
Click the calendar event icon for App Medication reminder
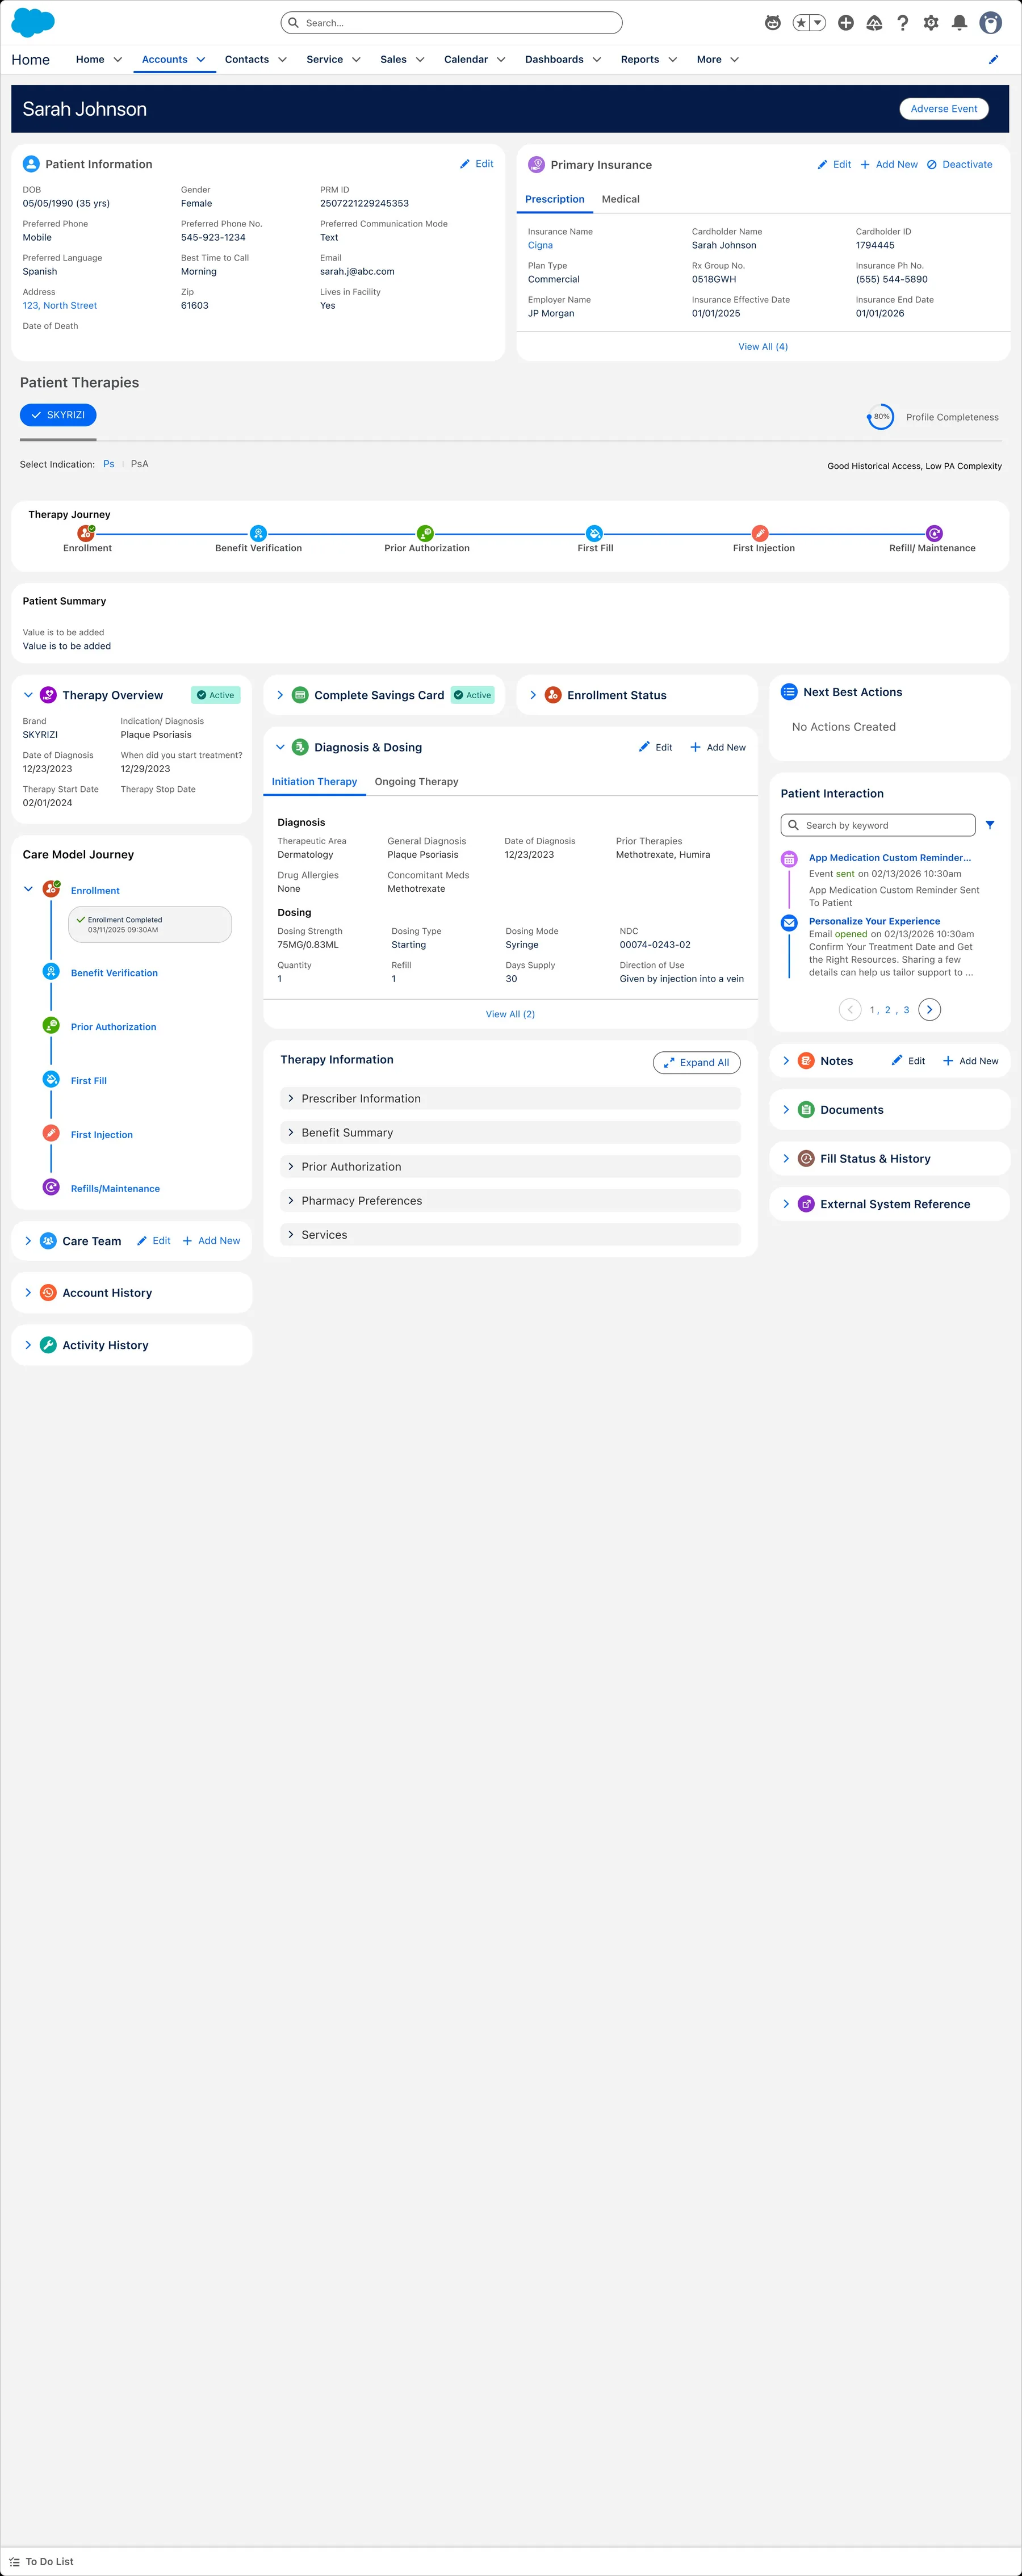click(789, 859)
